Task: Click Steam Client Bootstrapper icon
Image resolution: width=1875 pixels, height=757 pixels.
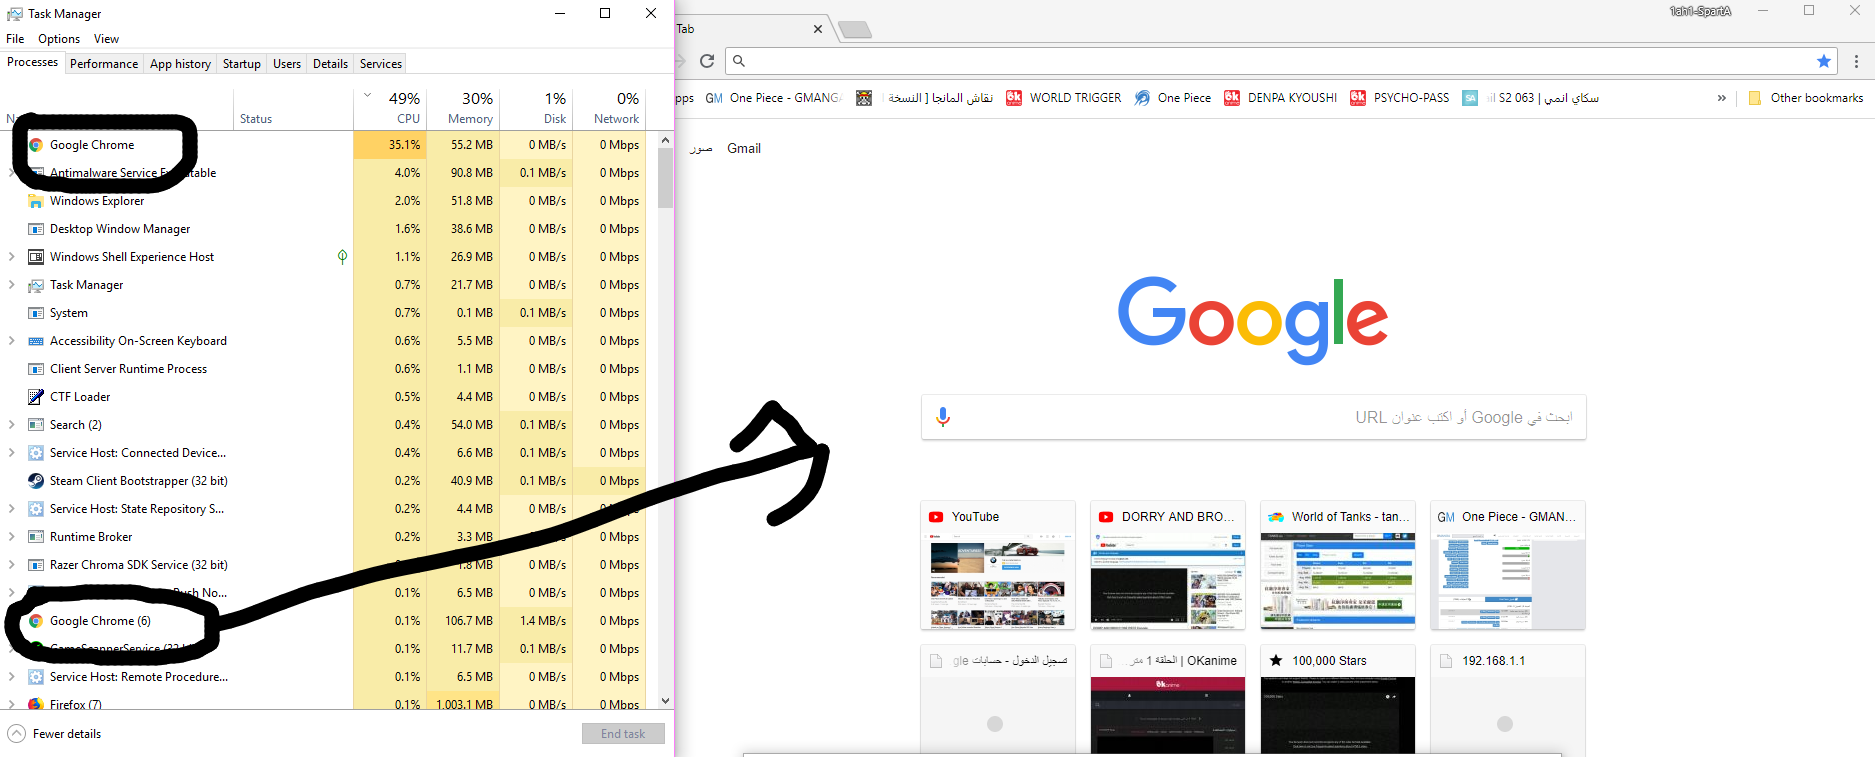Action: click(x=36, y=481)
